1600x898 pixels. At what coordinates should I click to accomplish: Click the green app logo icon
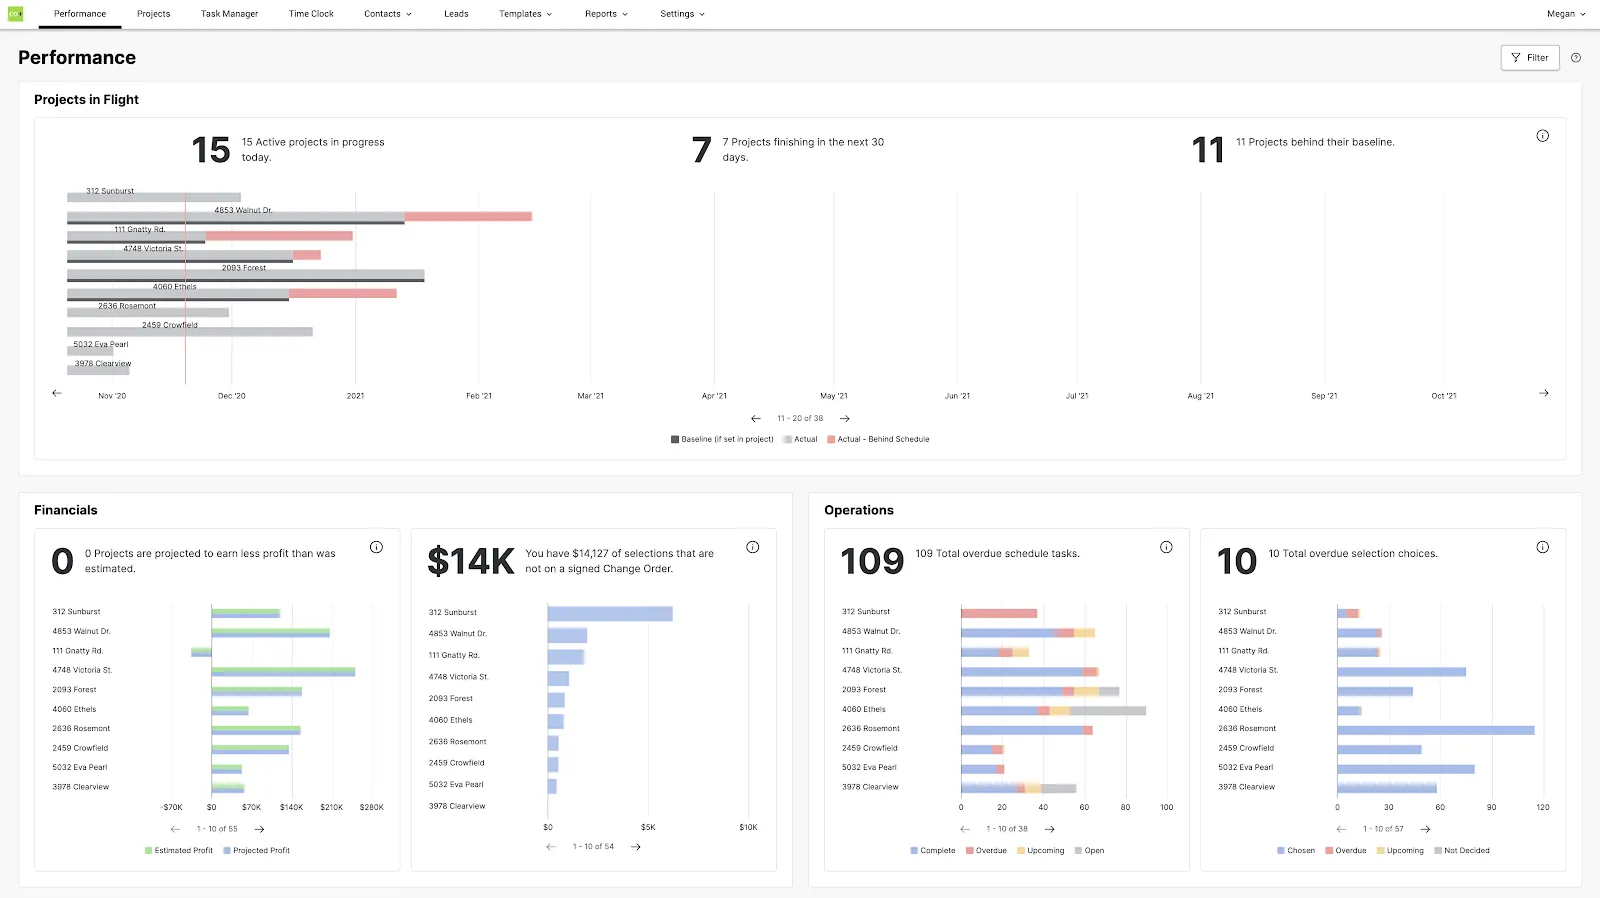click(15, 14)
